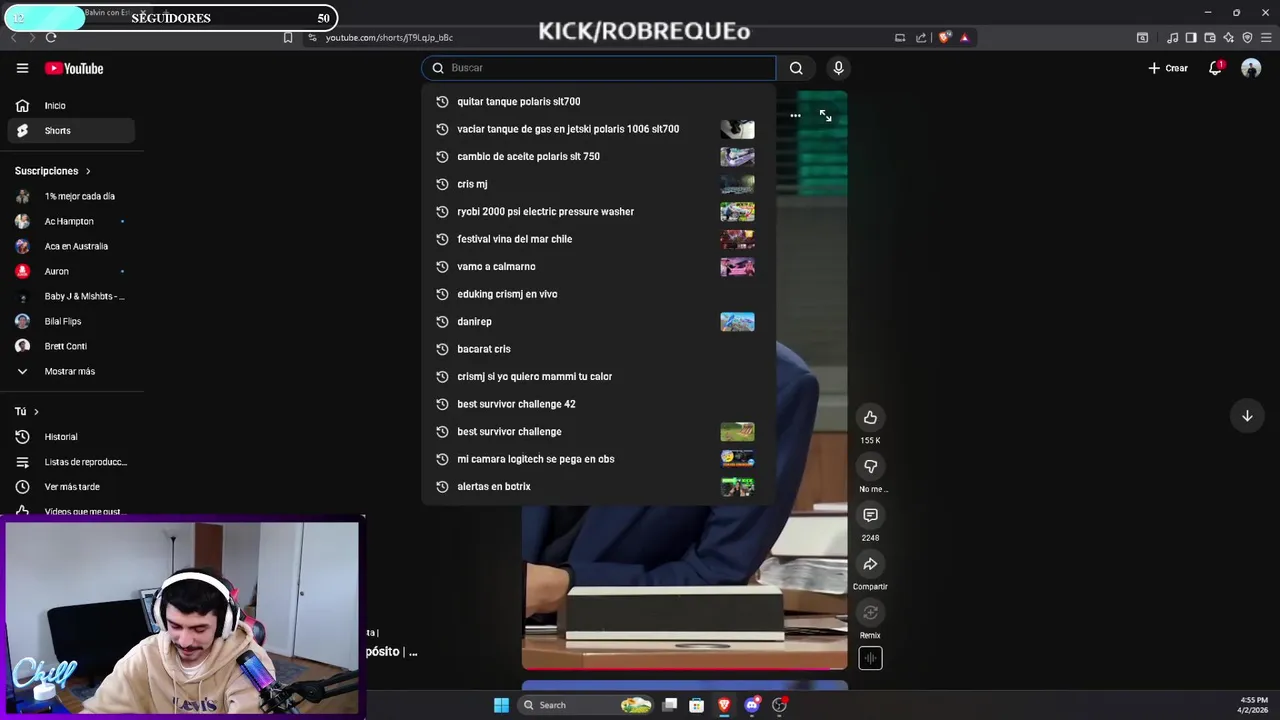This screenshot has width=1280, height=720.
Task: Select suggestion 'festival vina del mar chile'
Action: pyautogui.click(x=598, y=239)
